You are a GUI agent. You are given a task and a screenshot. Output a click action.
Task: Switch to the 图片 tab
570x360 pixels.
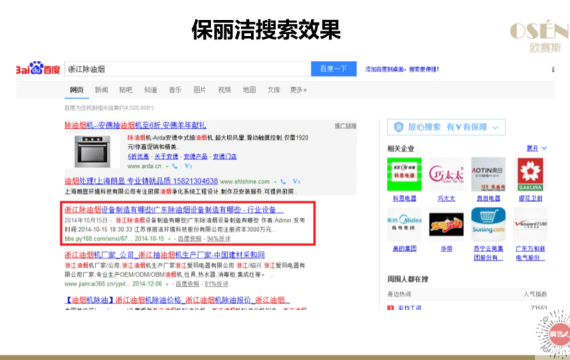click(x=200, y=90)
